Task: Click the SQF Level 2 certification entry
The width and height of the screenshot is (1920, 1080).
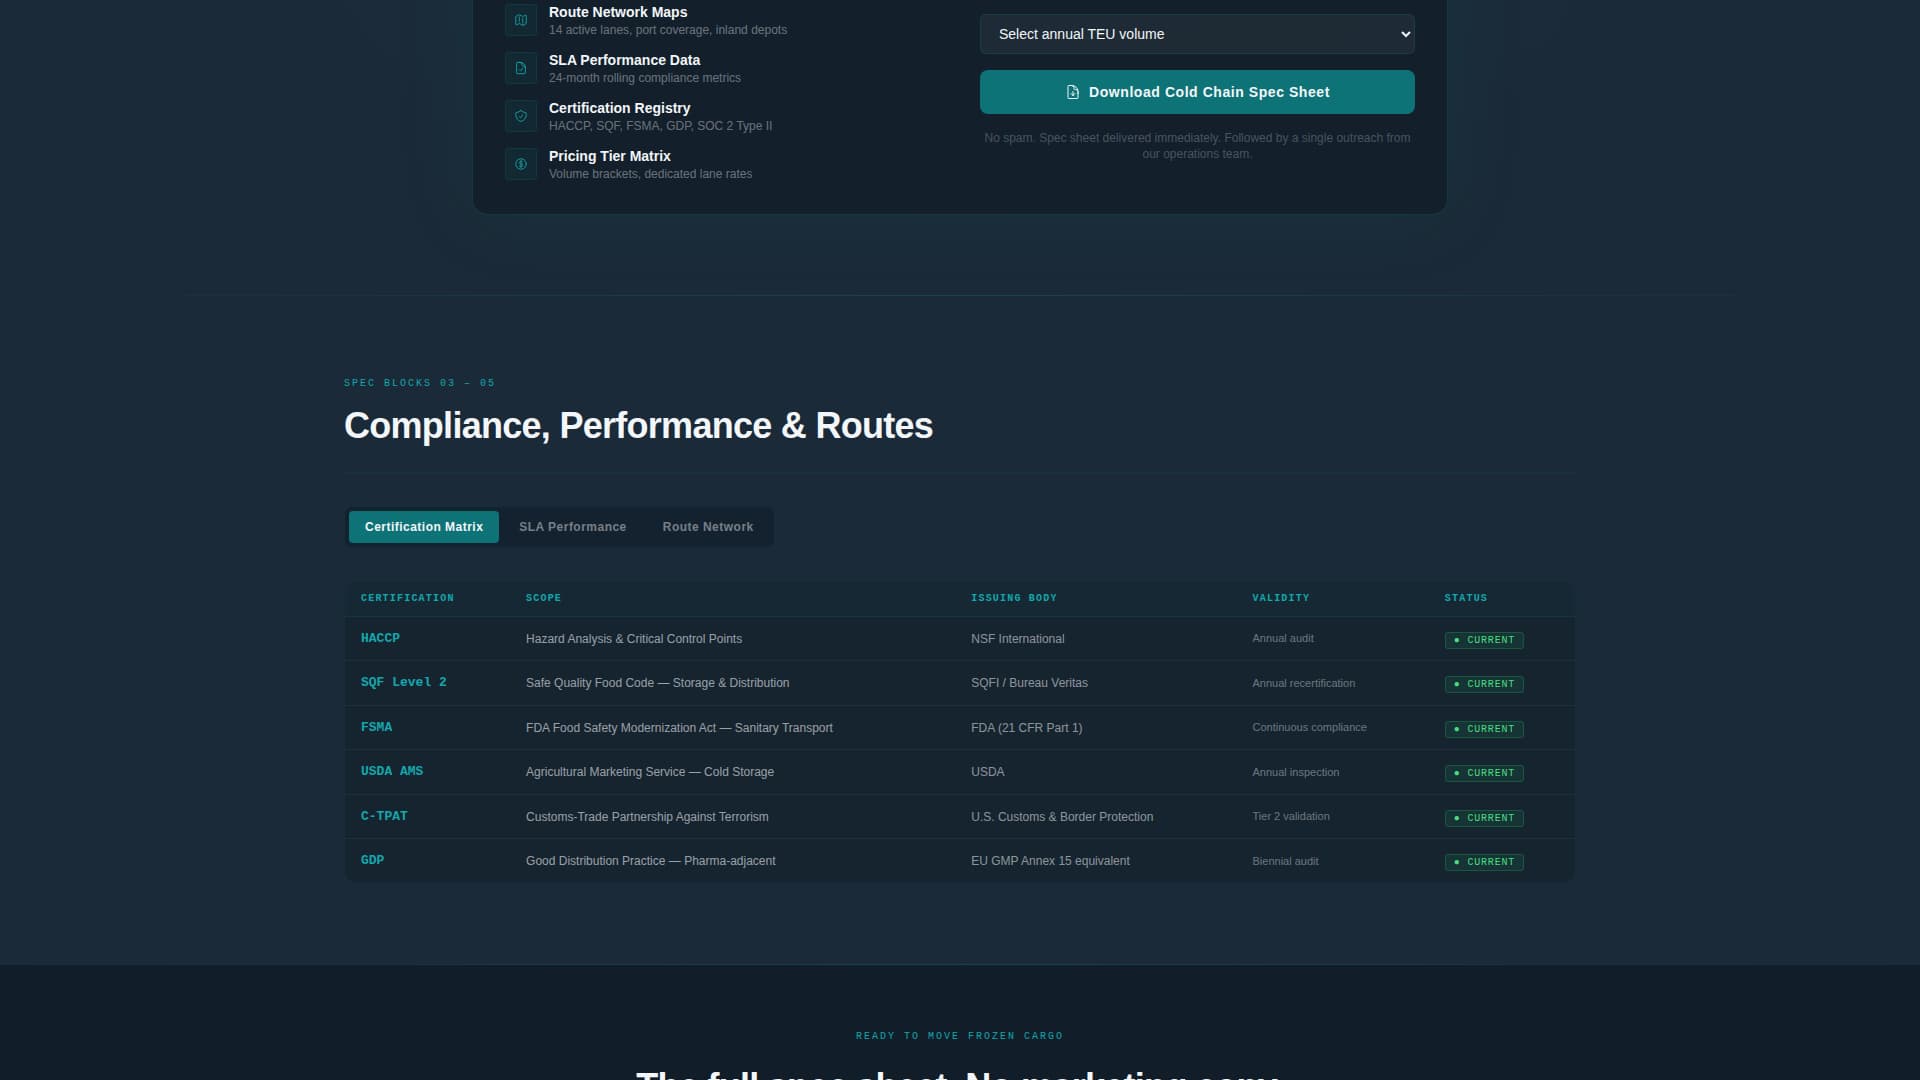Action: [x=403, y=682]
